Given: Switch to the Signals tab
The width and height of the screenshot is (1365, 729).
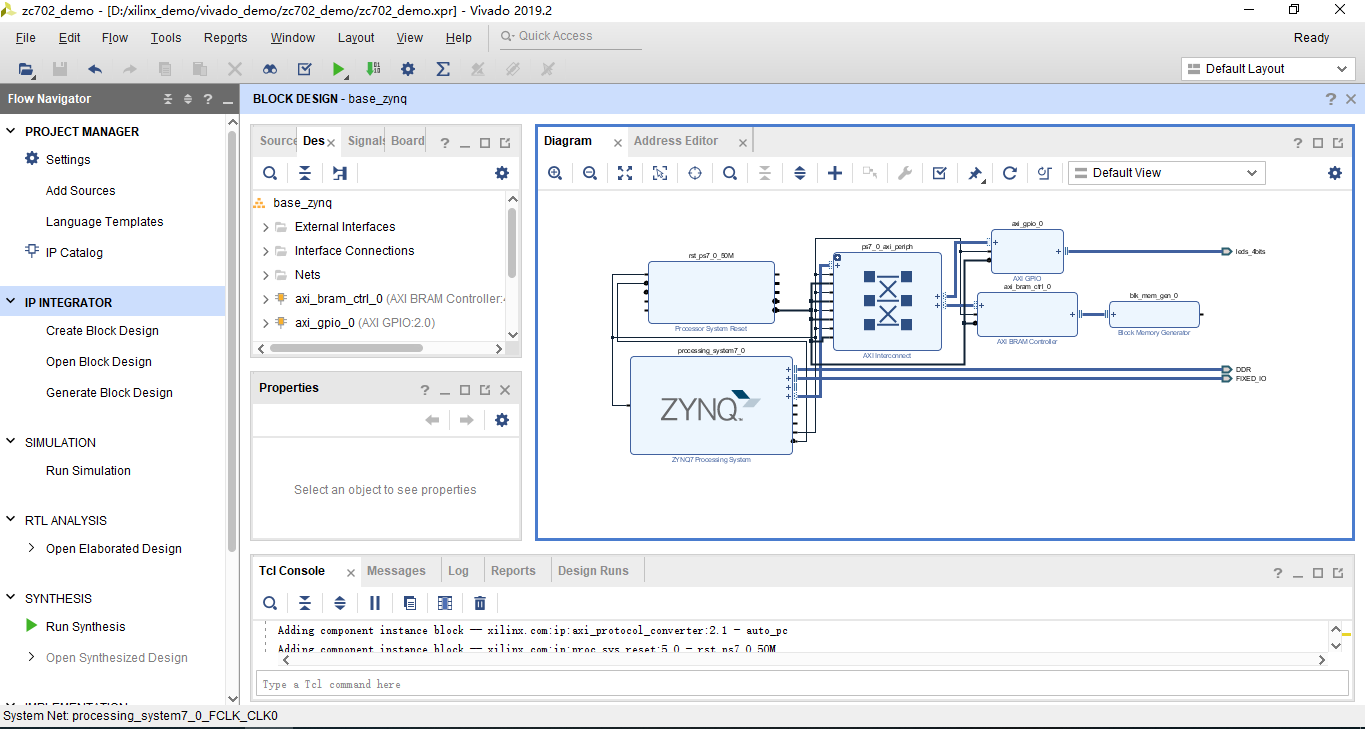Looking at the screenshot, I should point(366,141).
